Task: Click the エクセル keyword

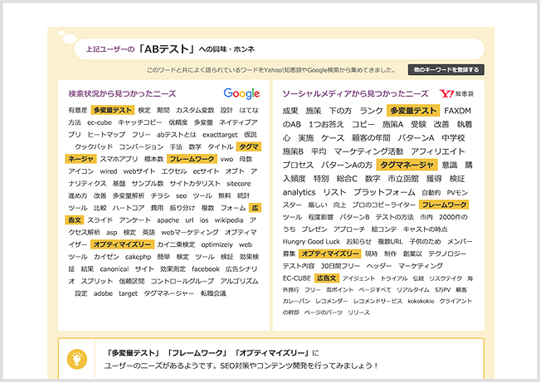Action: point(174,171)
